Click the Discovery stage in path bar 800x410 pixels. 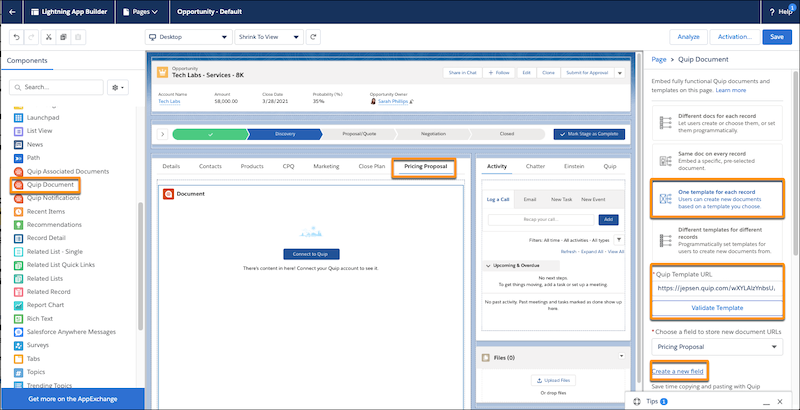click(284, 133)
